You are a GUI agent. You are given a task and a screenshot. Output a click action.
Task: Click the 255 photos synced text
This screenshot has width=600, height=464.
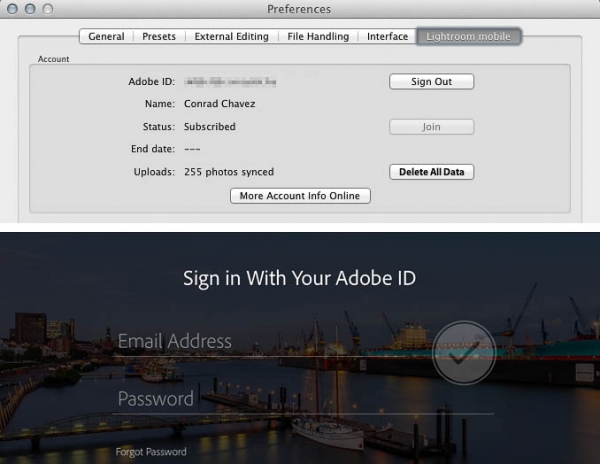[x=229, y=172]
